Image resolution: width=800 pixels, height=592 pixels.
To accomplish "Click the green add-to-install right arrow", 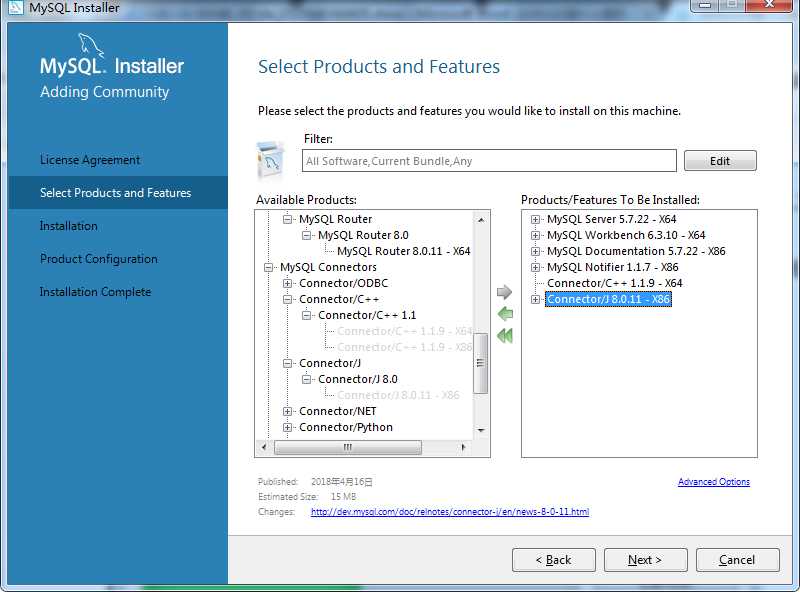I will (504, 292).
